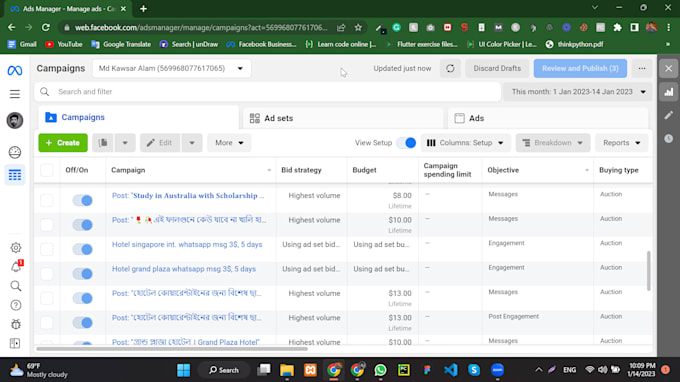The height and width of the screenshot is (382, 680).
Task: Open the Columns: Setup dropdown
Action: click(x=465, y=143)
